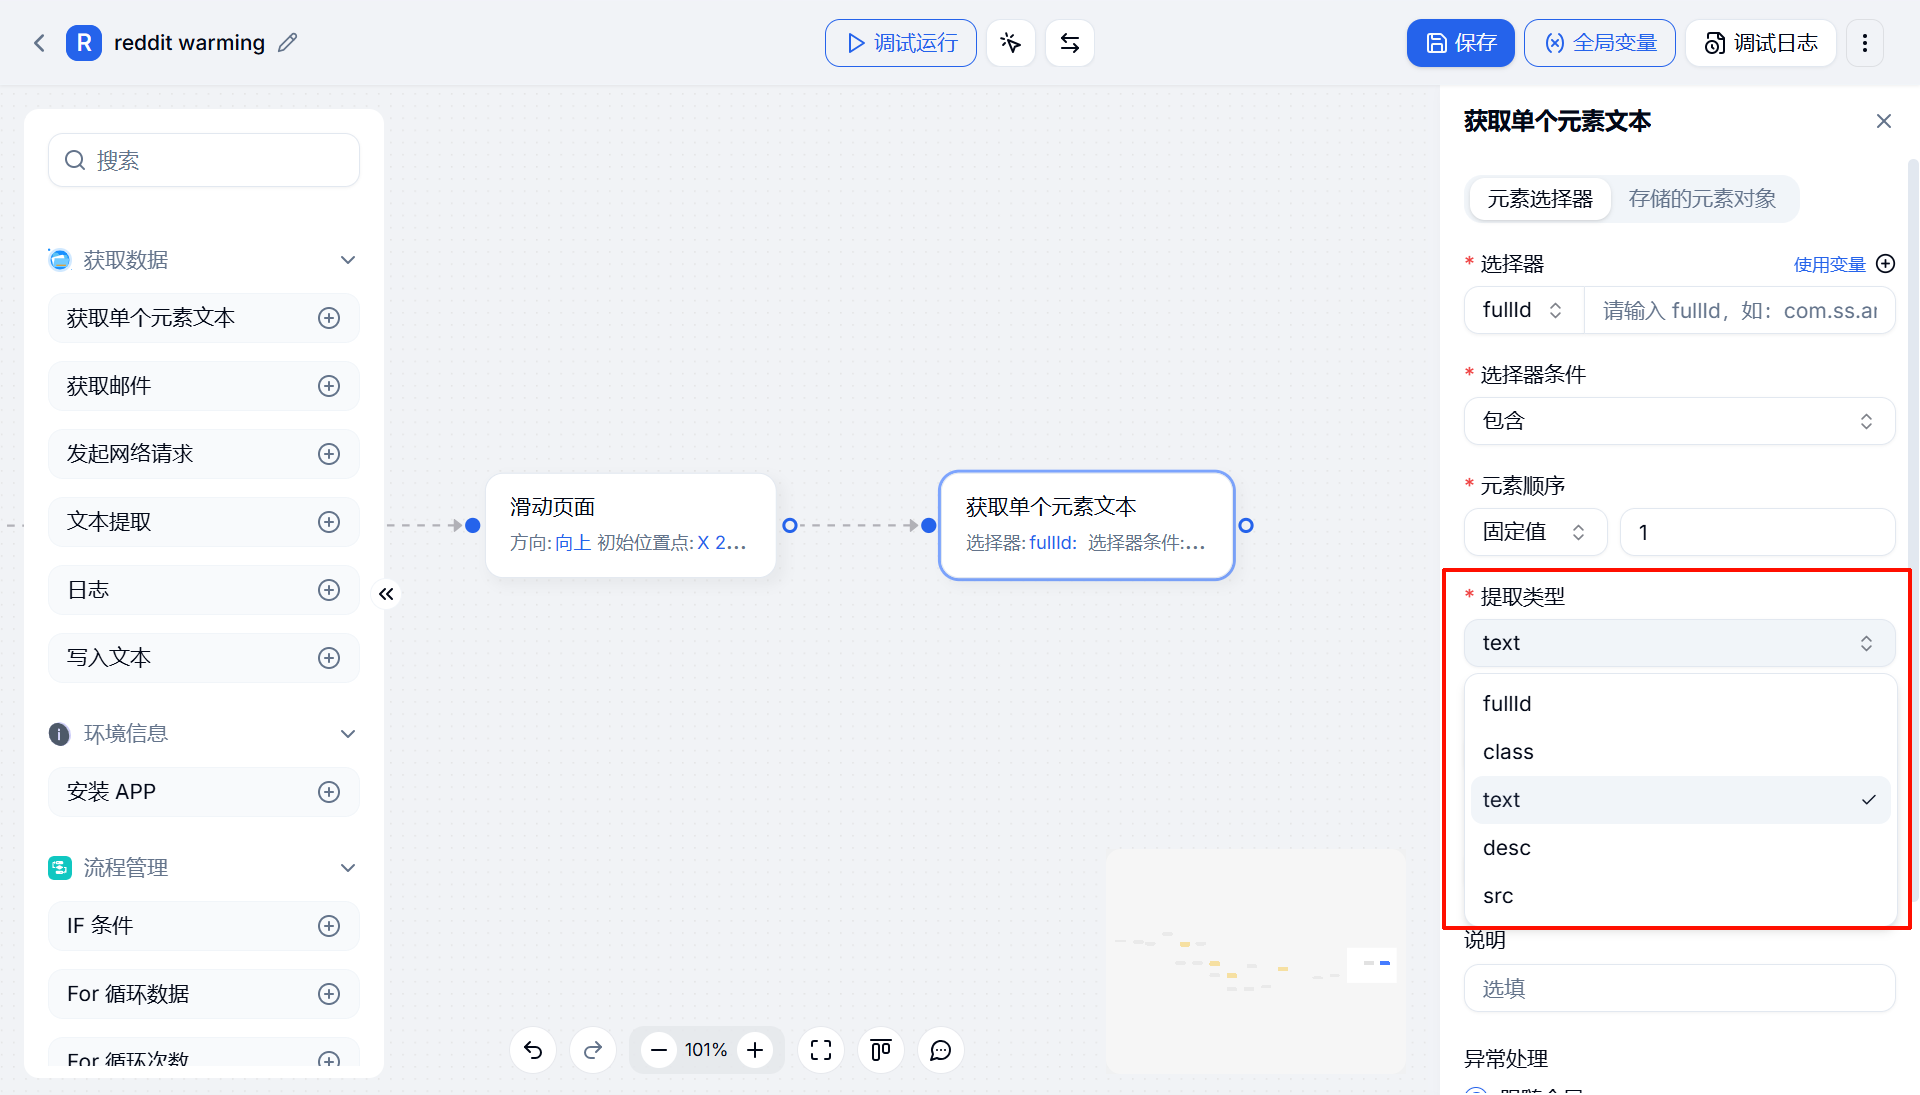
Task: Click the 101% zoom level value
Action: [x=706, y=1050]
